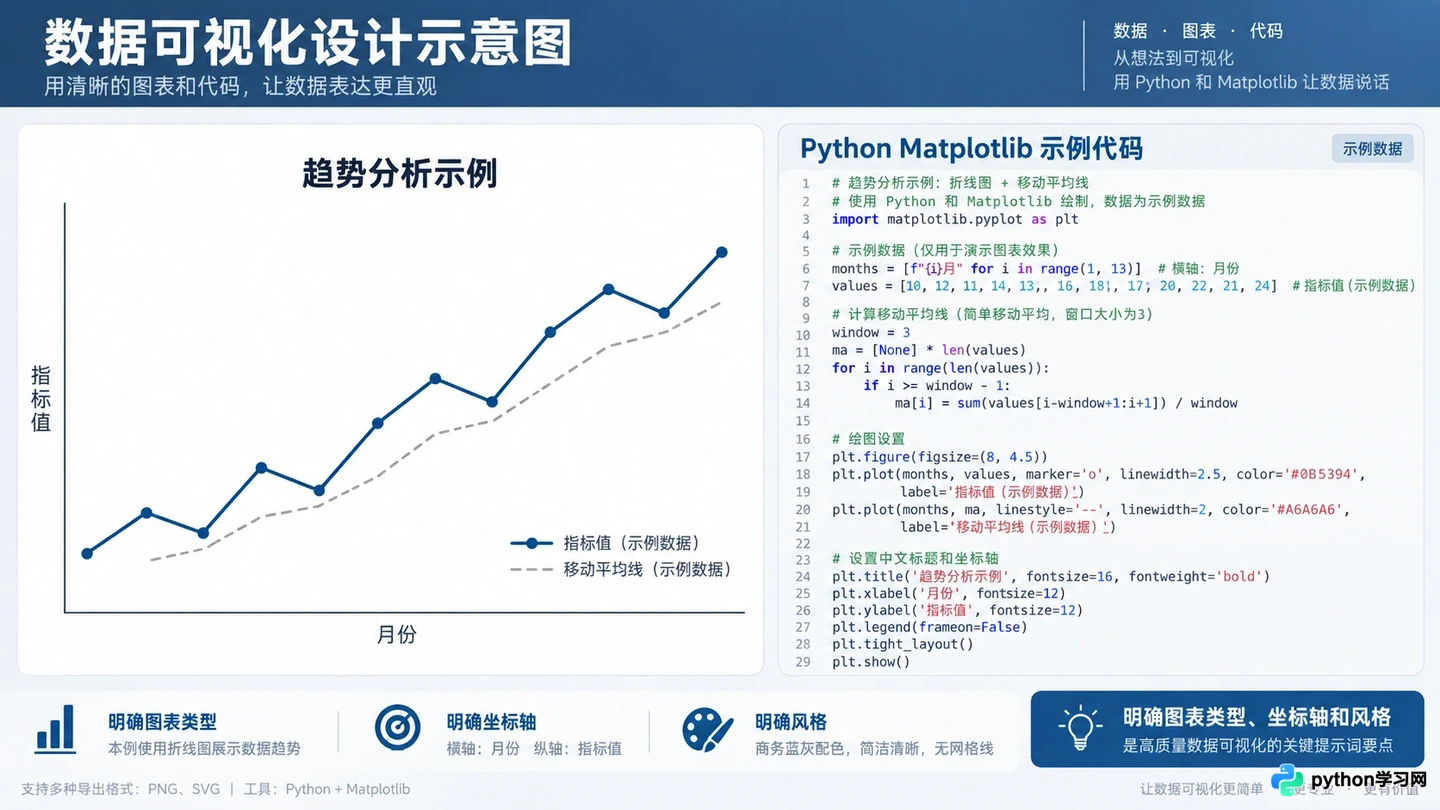Click the x-axis label "月份" under the chart
Image resolution: width=1440 pixels, height=810 pixels.
point(397,634)
